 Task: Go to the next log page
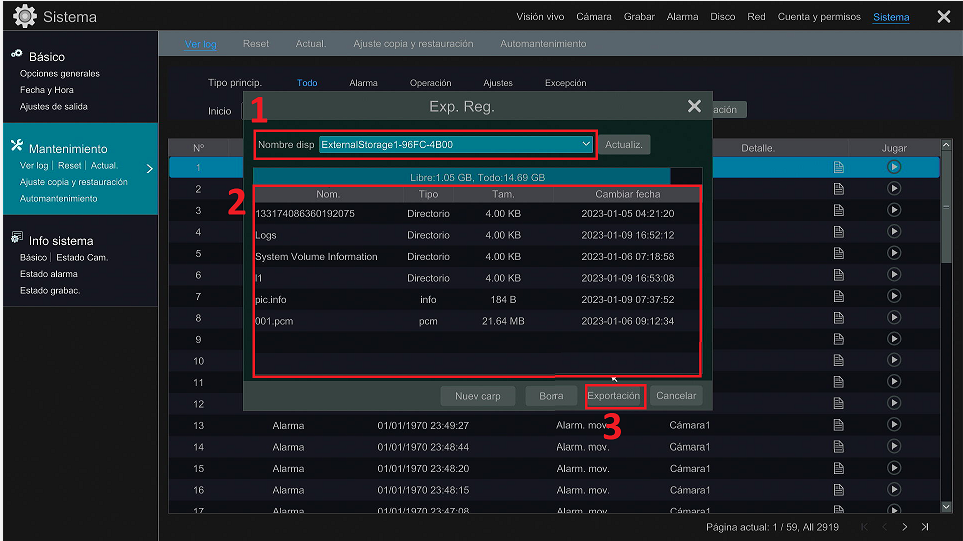click(904, 527)
